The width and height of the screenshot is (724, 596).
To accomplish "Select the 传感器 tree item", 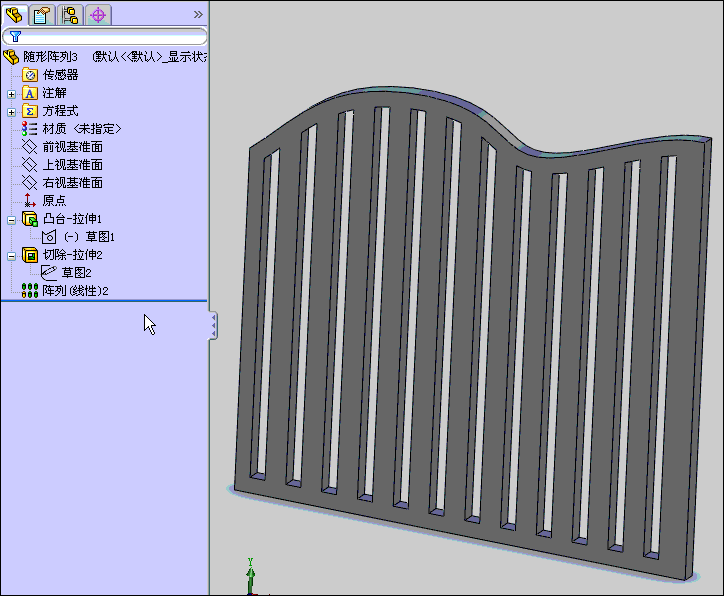I will point(60,75).
